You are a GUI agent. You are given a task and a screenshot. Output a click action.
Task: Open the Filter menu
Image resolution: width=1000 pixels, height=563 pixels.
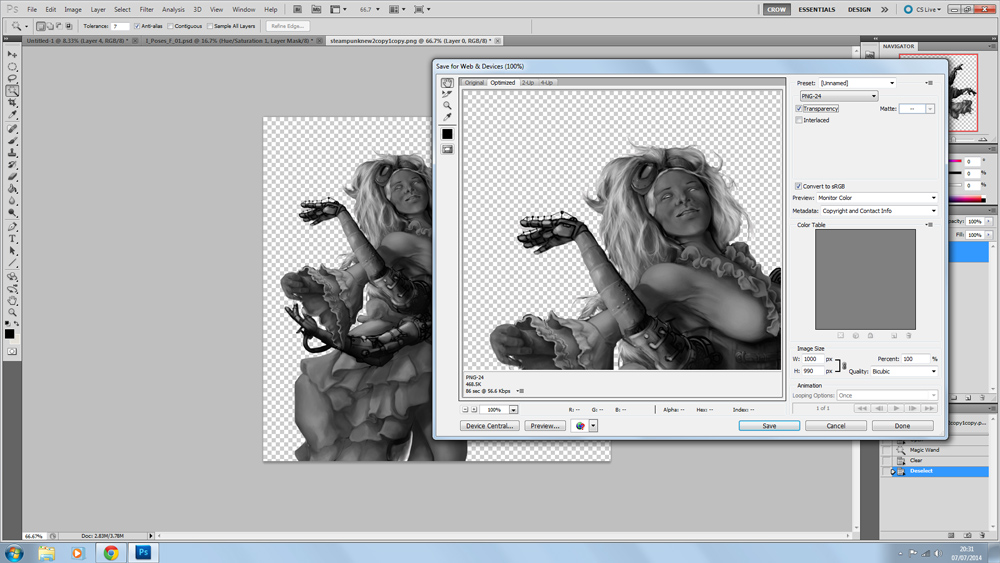coord(147,10)
